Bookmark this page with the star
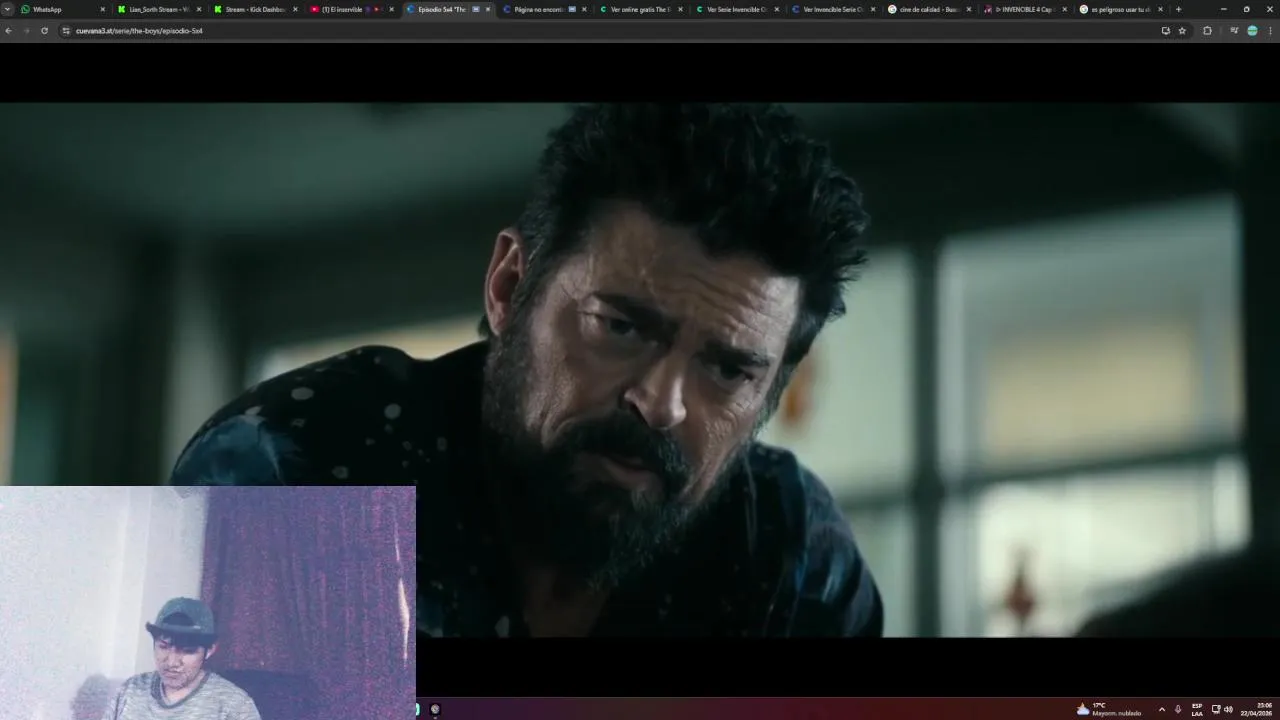The width and height of the screenshot is (1280, 720). coord(1182,31)
